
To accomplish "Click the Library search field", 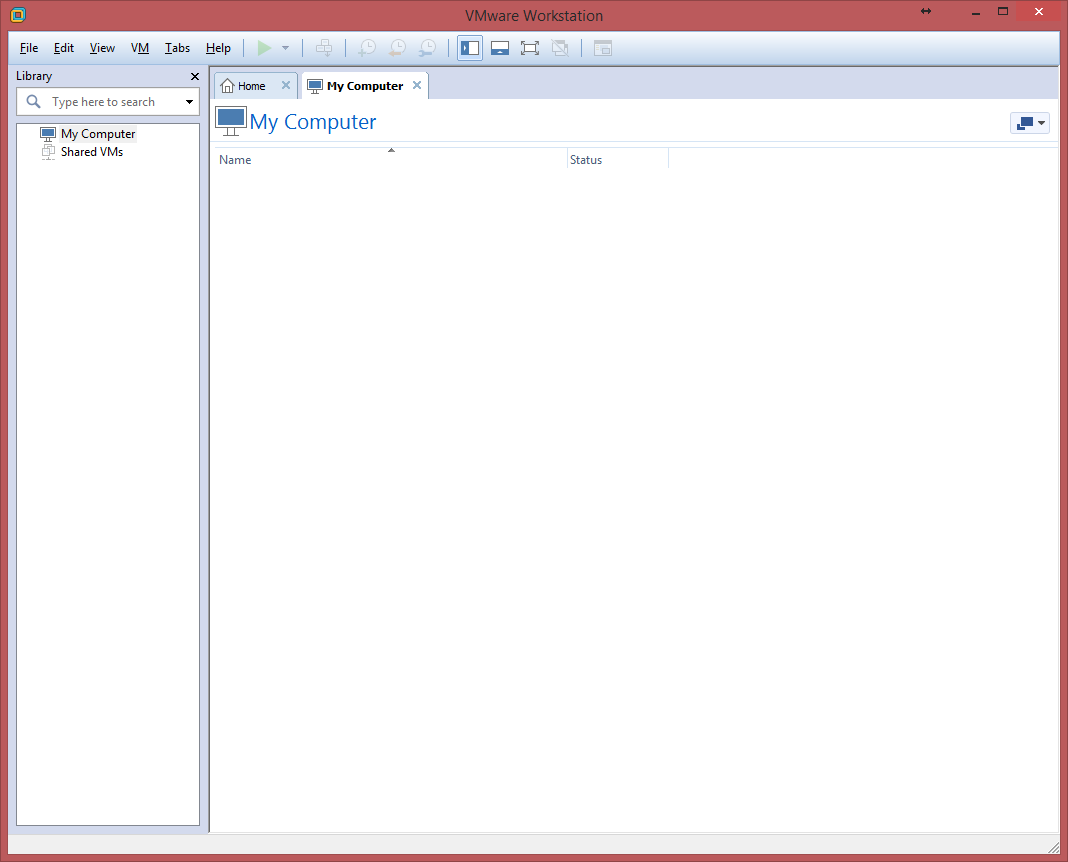I will pyautogui.click(x=108, y=101).
